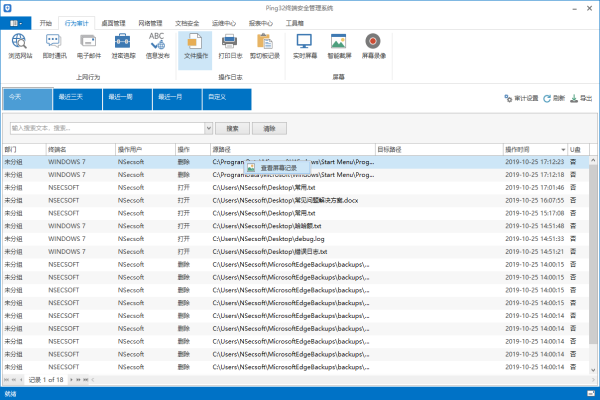
Task: Expand the search box dropdown arrow
Action: point(209,129)
